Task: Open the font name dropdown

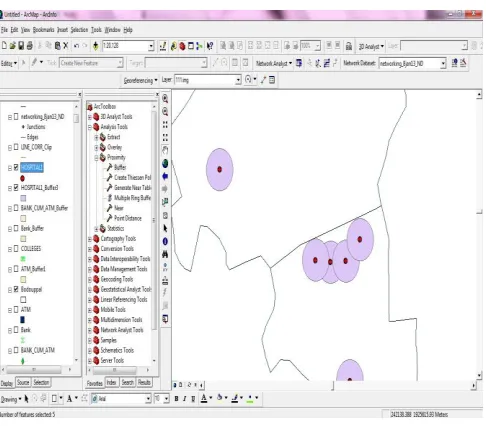Action: pos(148,399)
